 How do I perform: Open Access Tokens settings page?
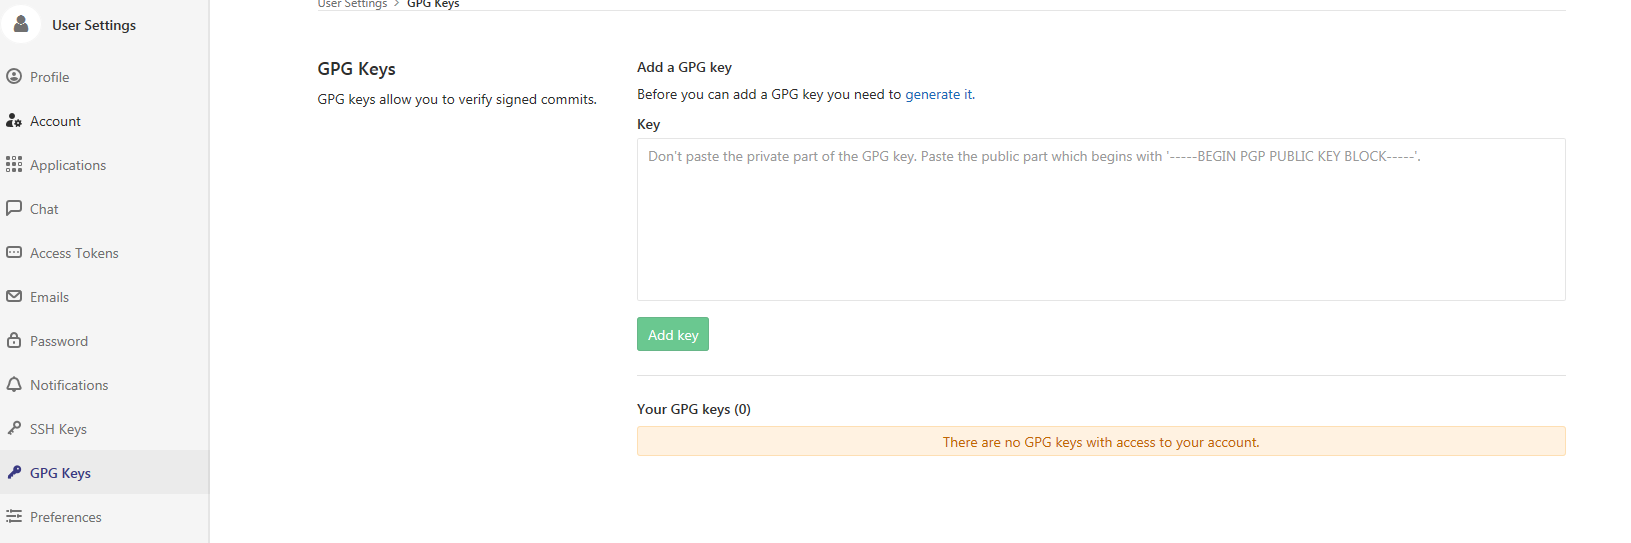74,253
